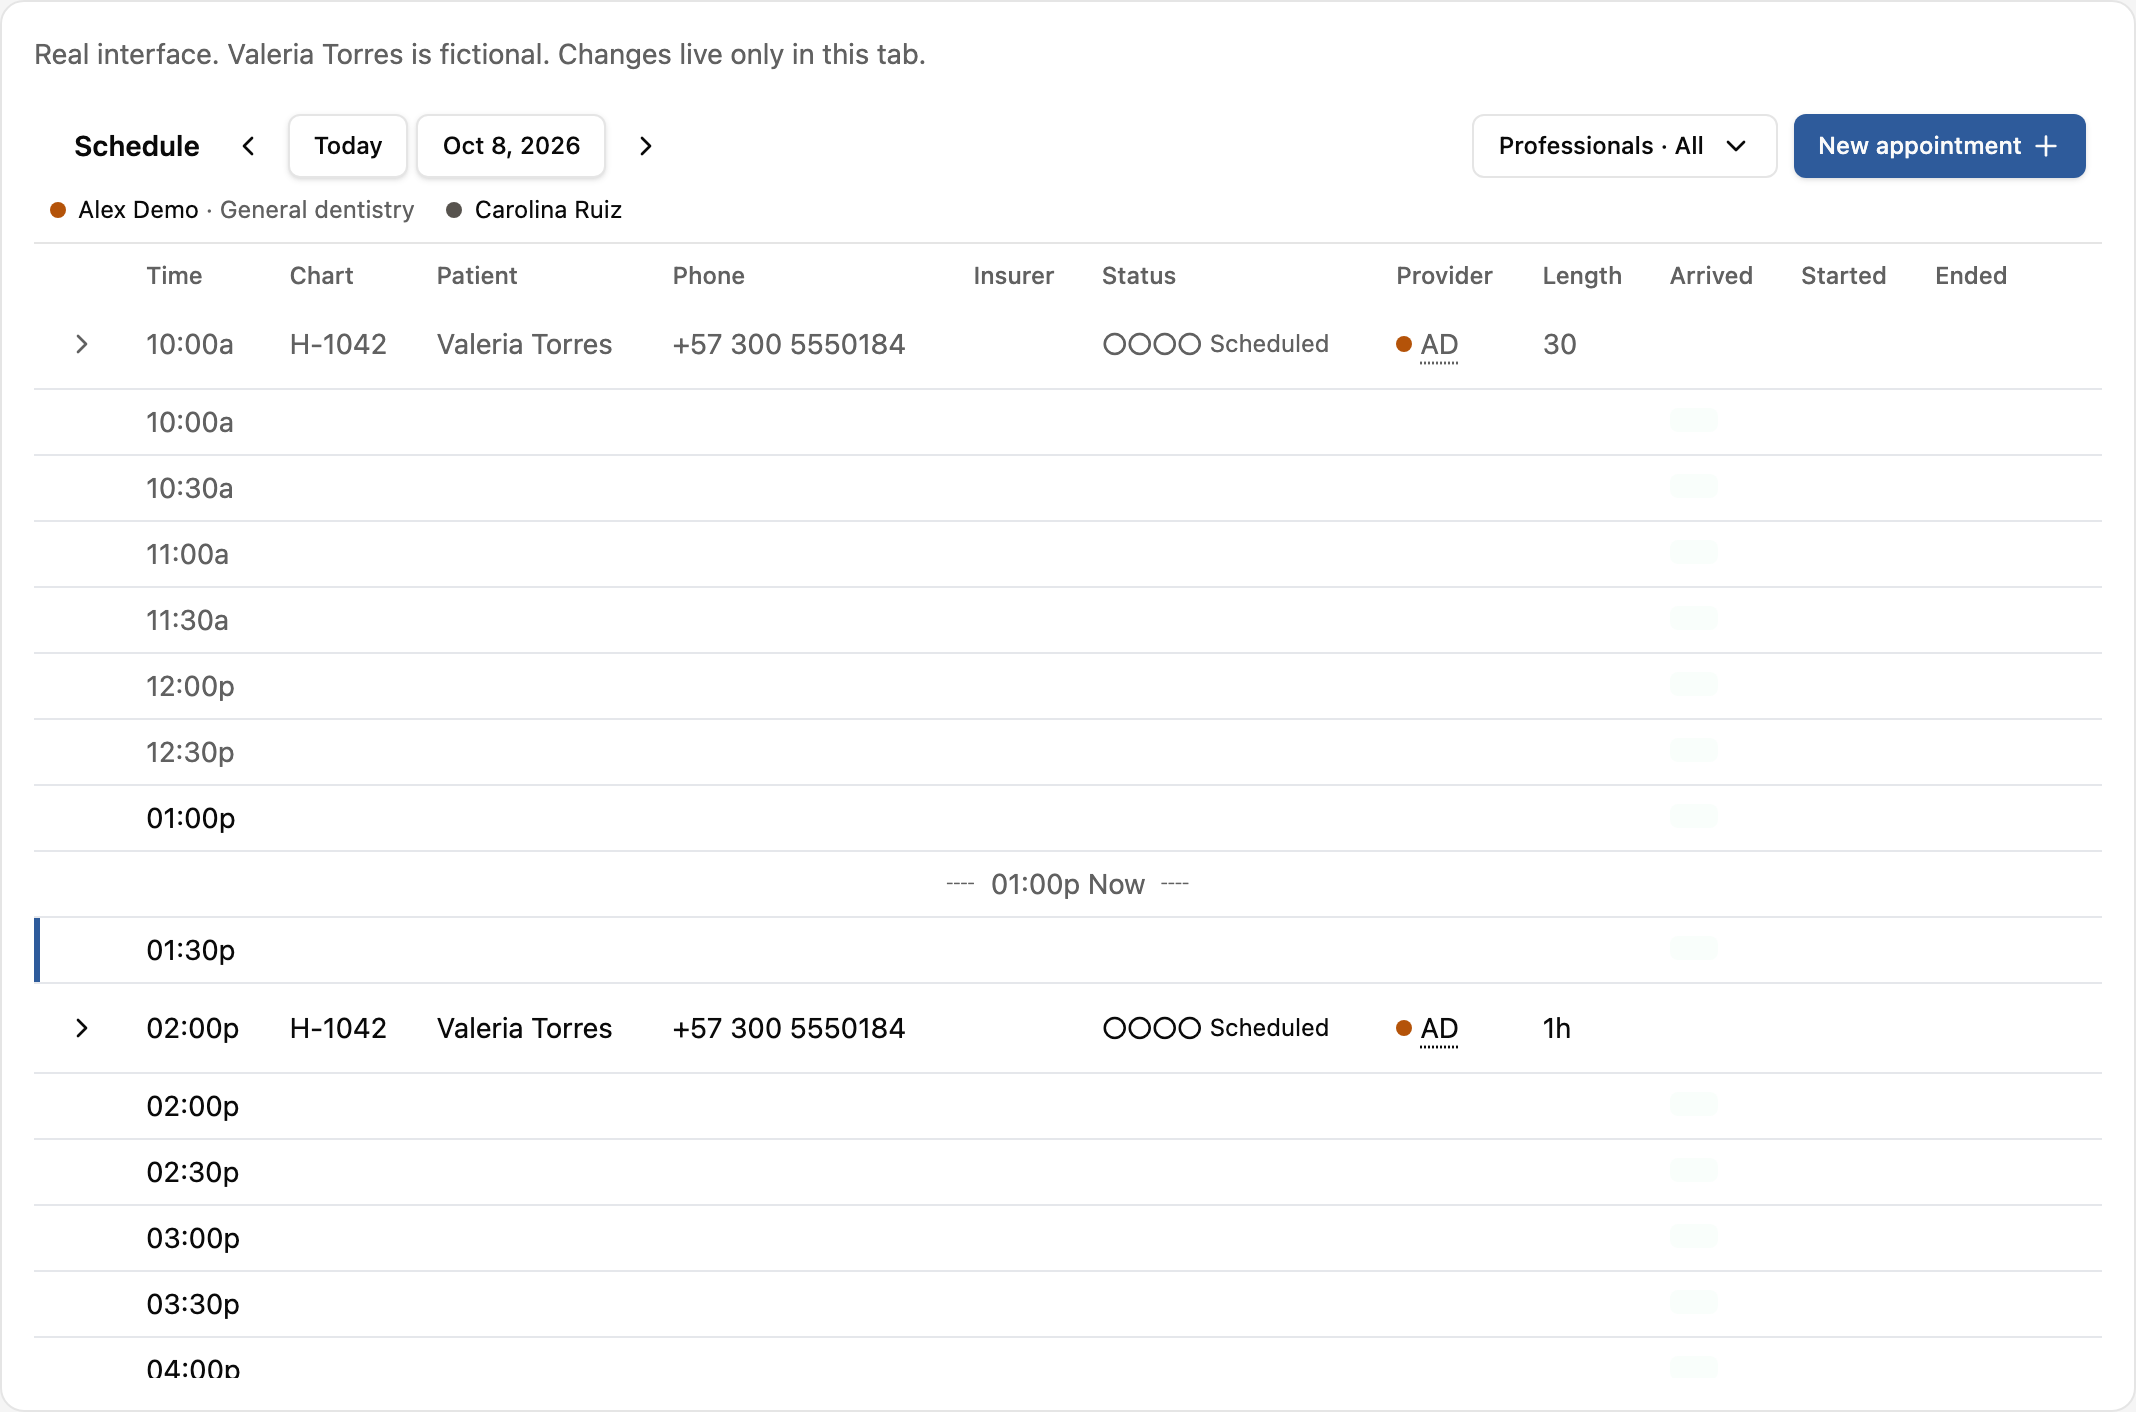Viewport: 2136px width, 1412px height.
Task: Click the Length column header
Action: coord(1582,276)
